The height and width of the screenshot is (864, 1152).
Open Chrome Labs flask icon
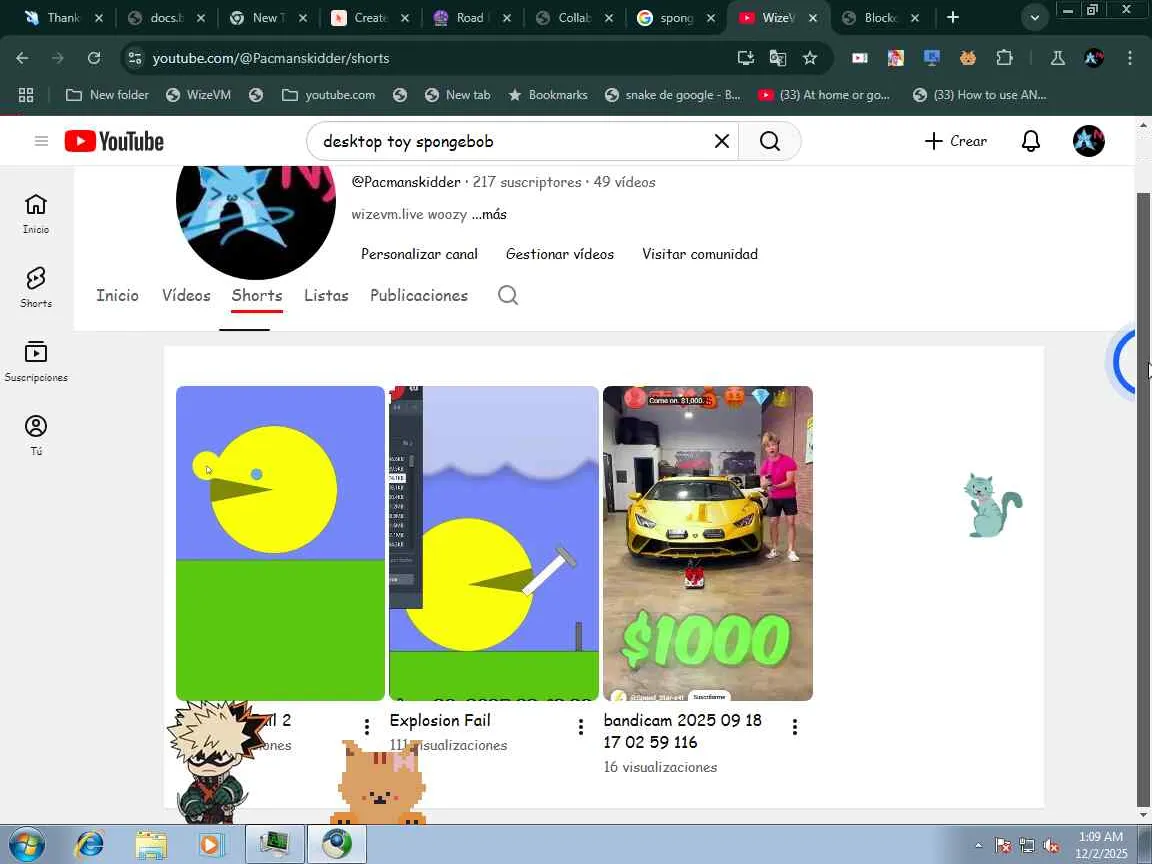point(1057,58)
